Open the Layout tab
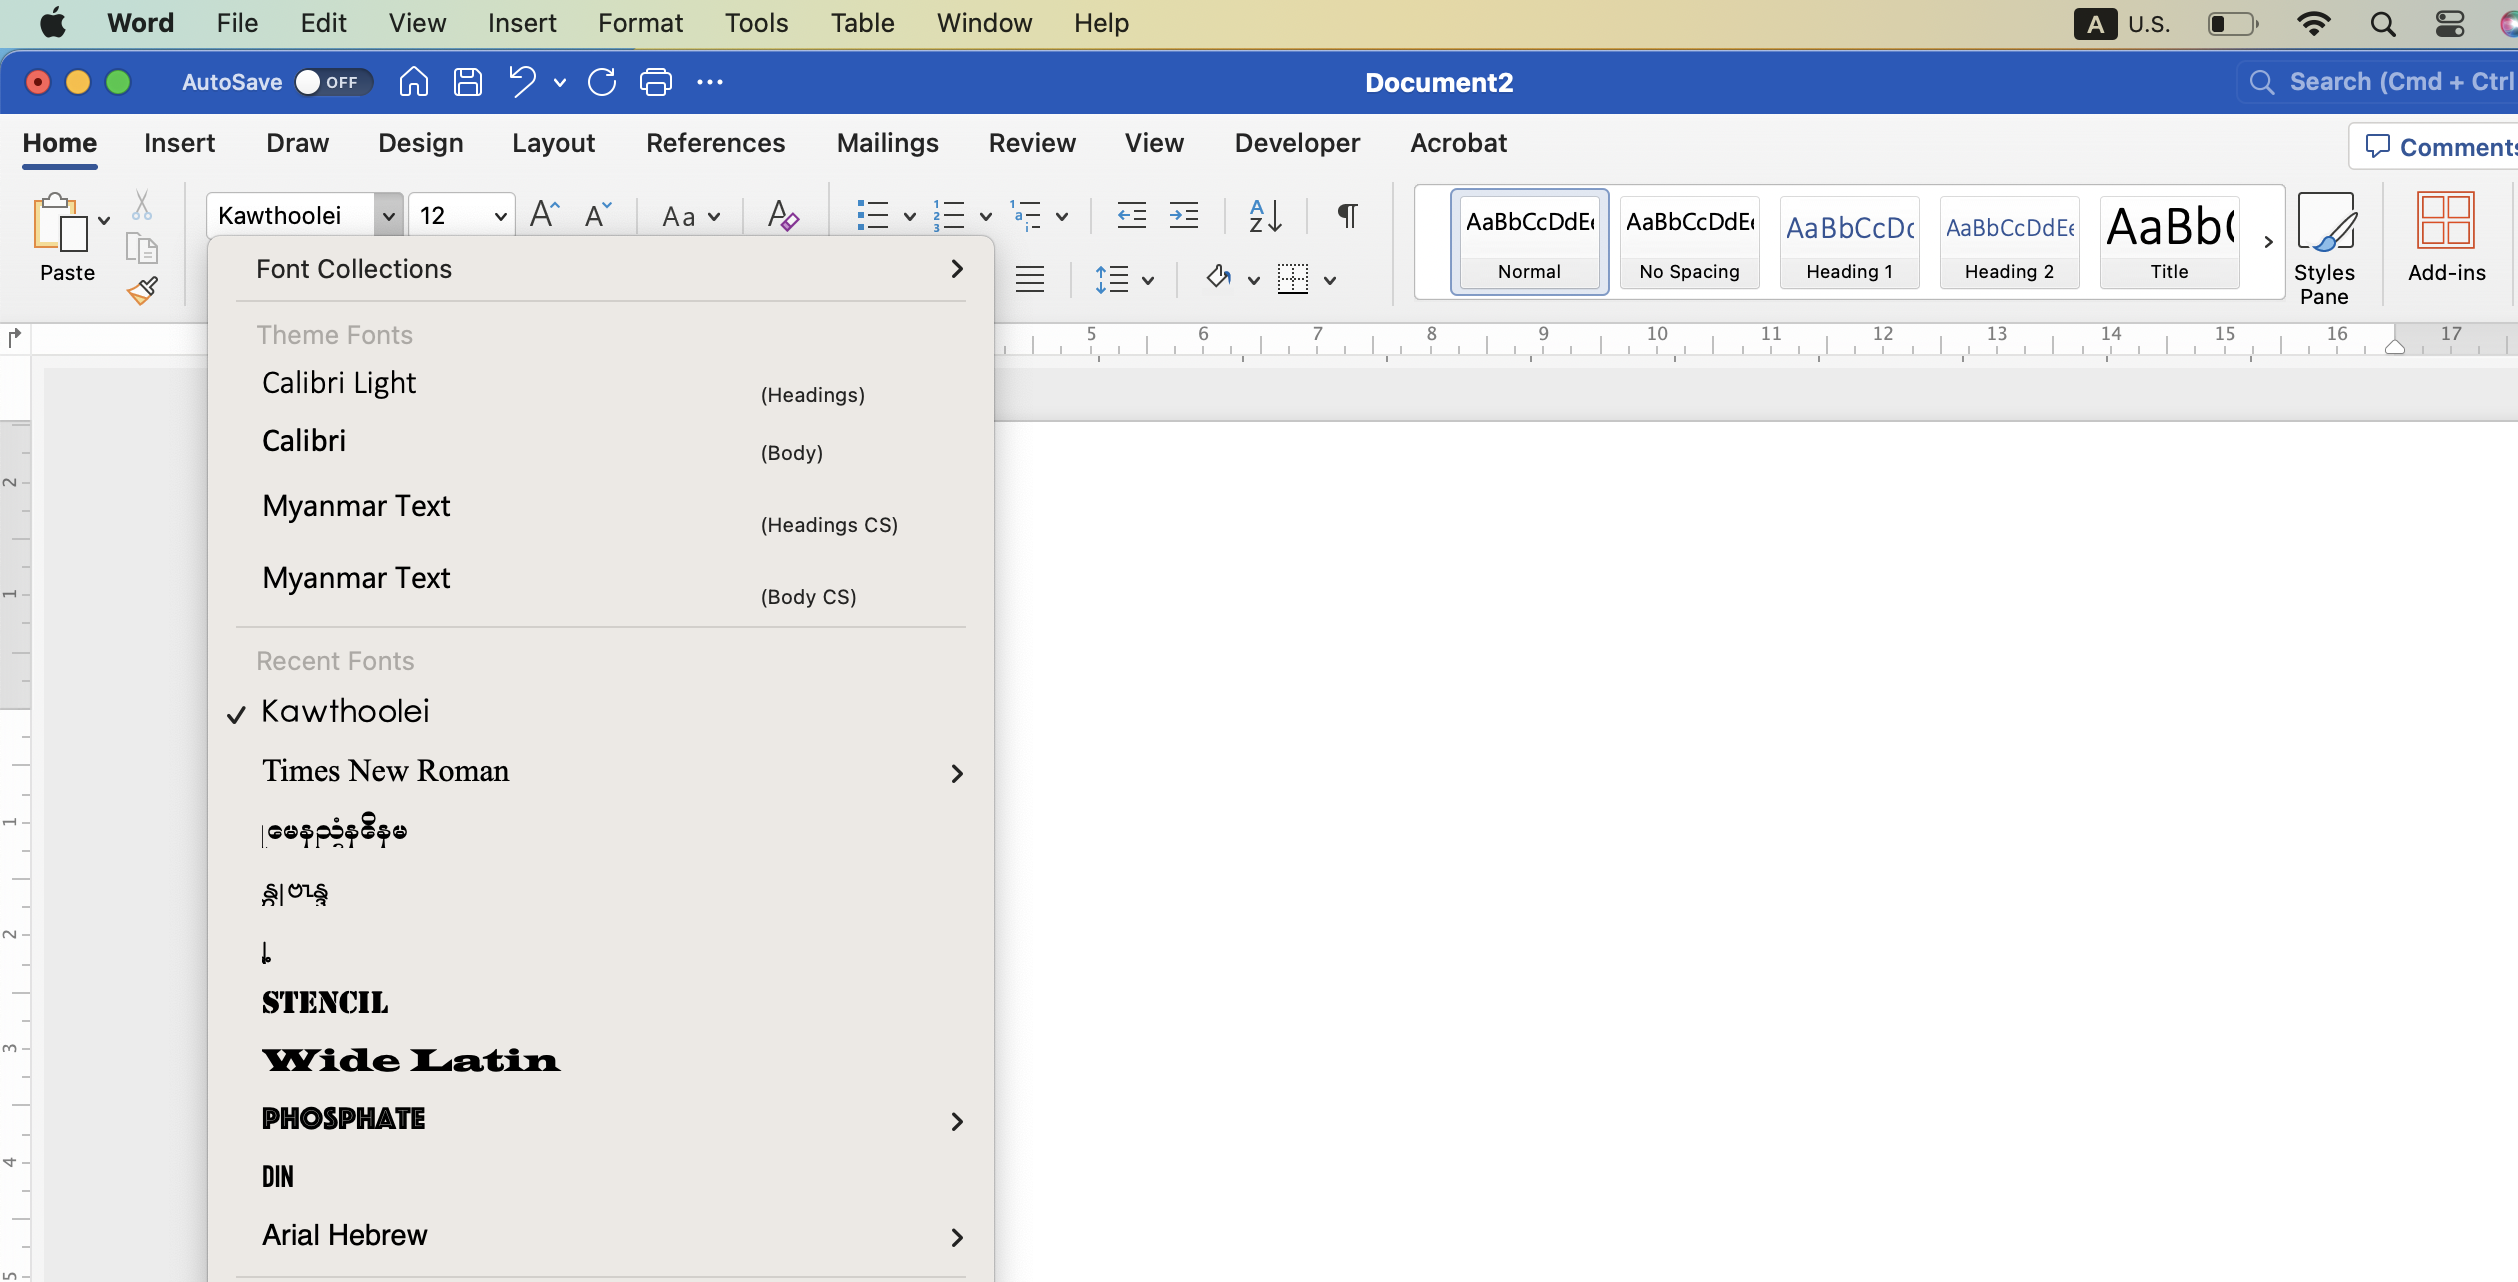The height and width of the screenshot is (1282, 2518). pos(553,143)
